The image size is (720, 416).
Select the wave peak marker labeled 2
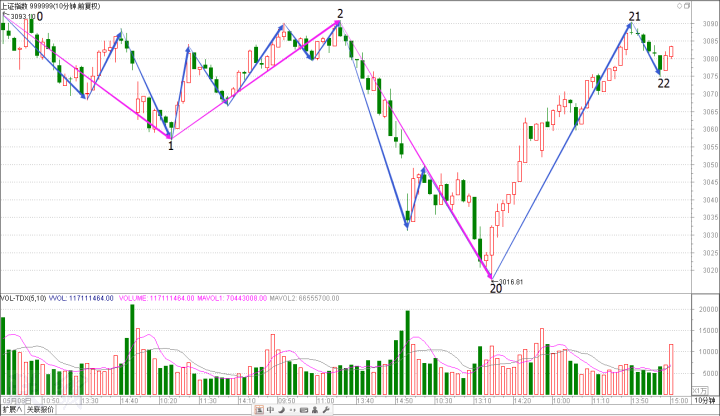coord(341,14)
